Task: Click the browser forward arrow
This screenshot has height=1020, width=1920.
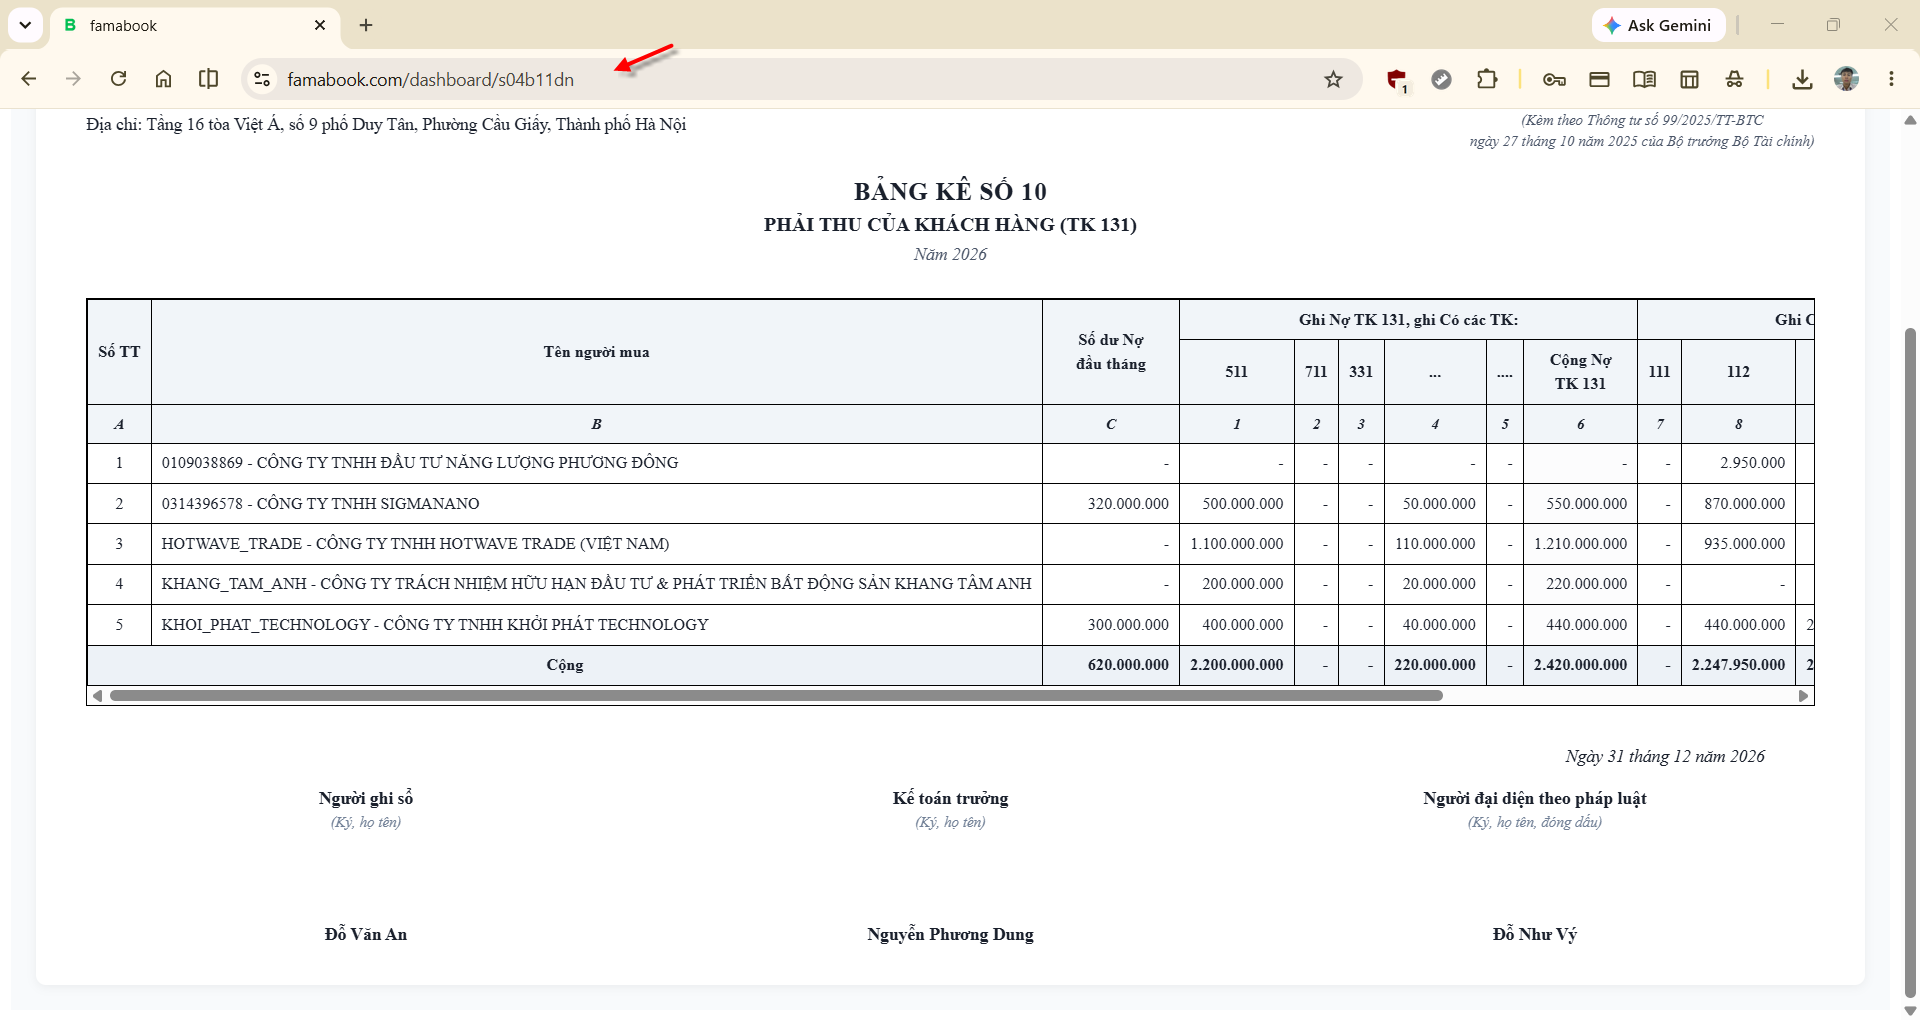Action: point(73,79)
